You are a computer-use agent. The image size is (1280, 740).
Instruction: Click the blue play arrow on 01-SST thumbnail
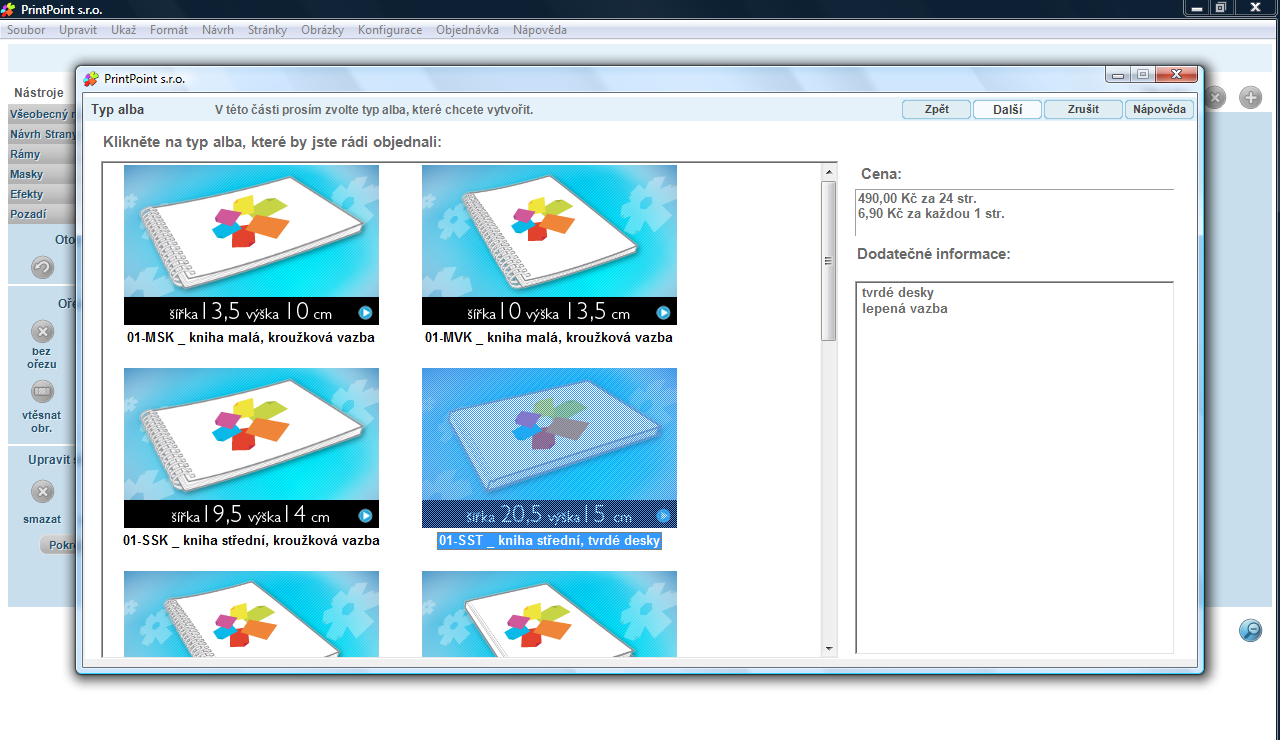tap(663, 516)
